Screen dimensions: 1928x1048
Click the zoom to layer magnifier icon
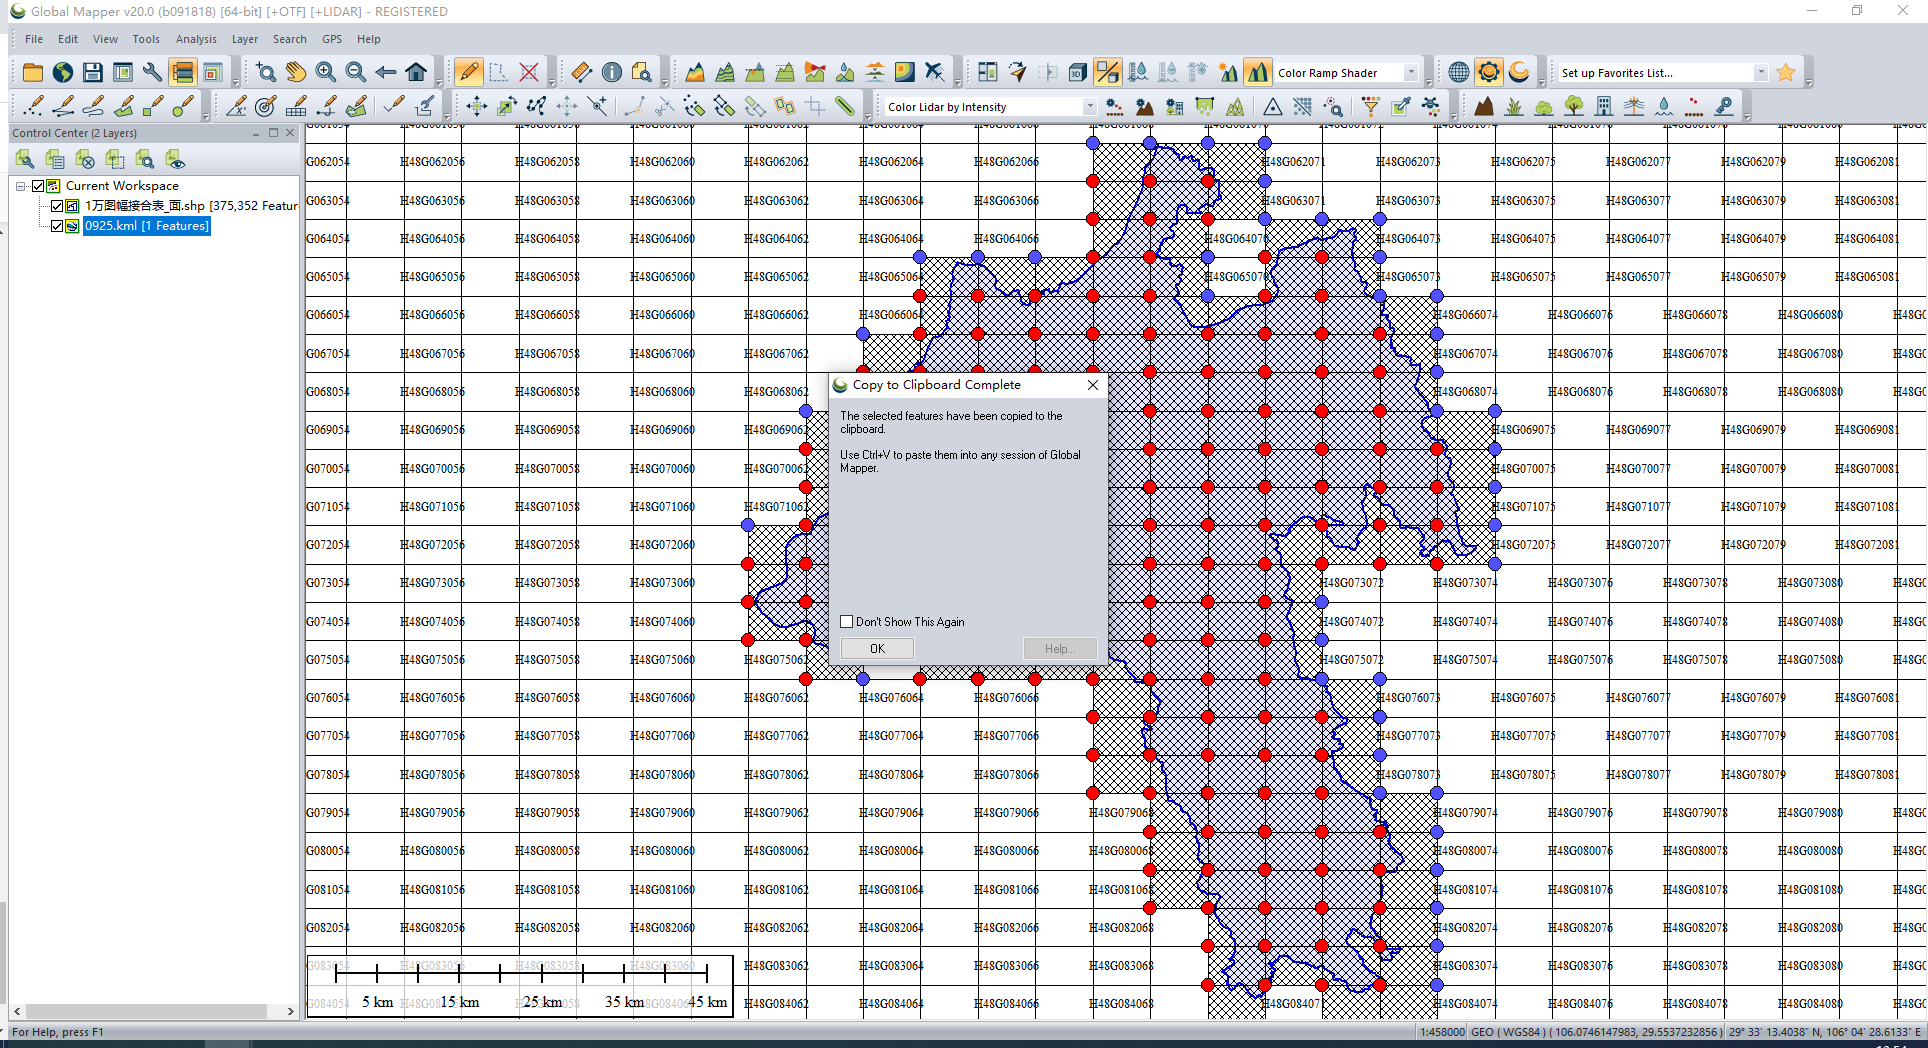[145, 159]
